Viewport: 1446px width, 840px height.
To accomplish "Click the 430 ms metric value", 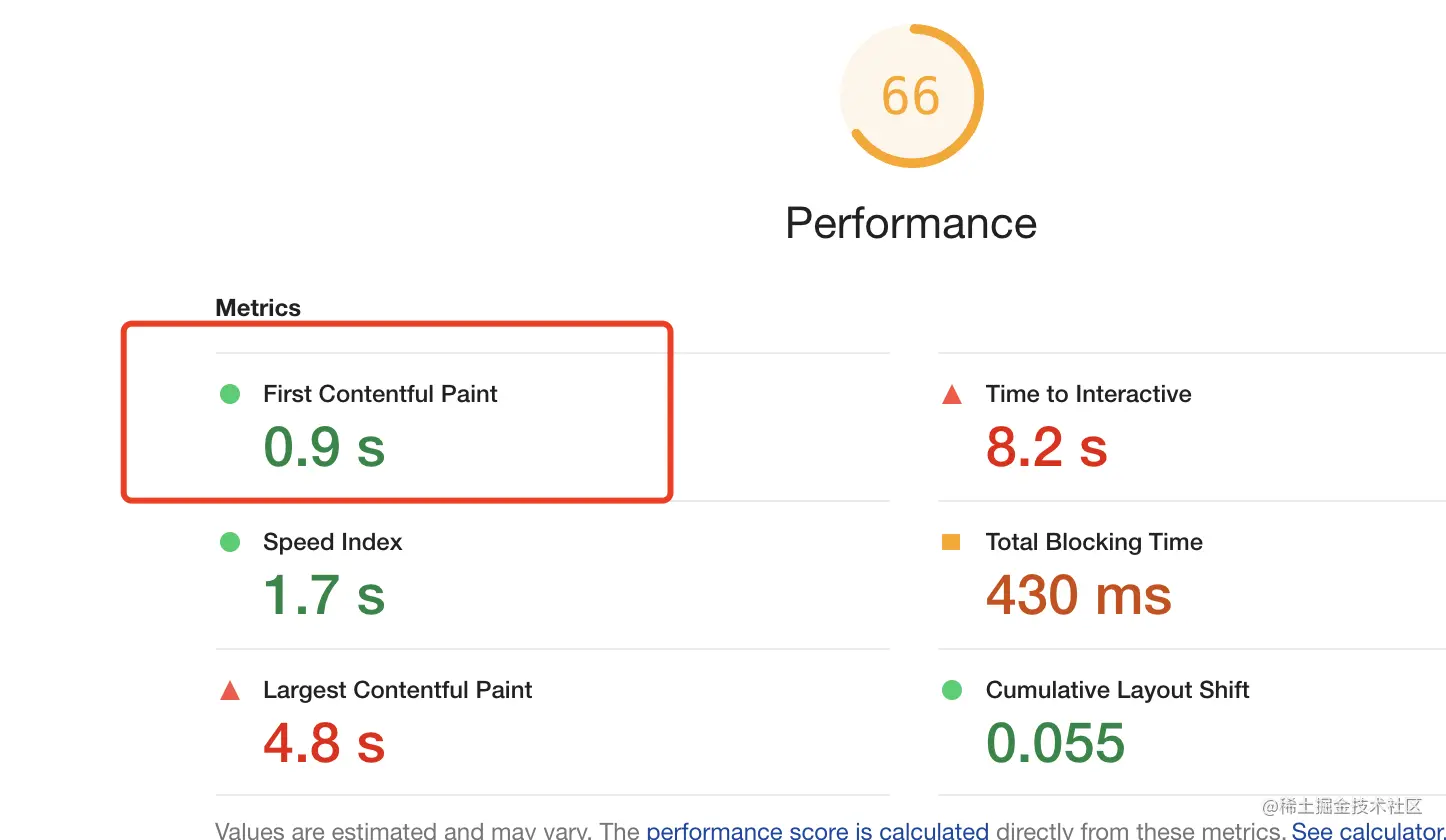I will point(1078,595).
